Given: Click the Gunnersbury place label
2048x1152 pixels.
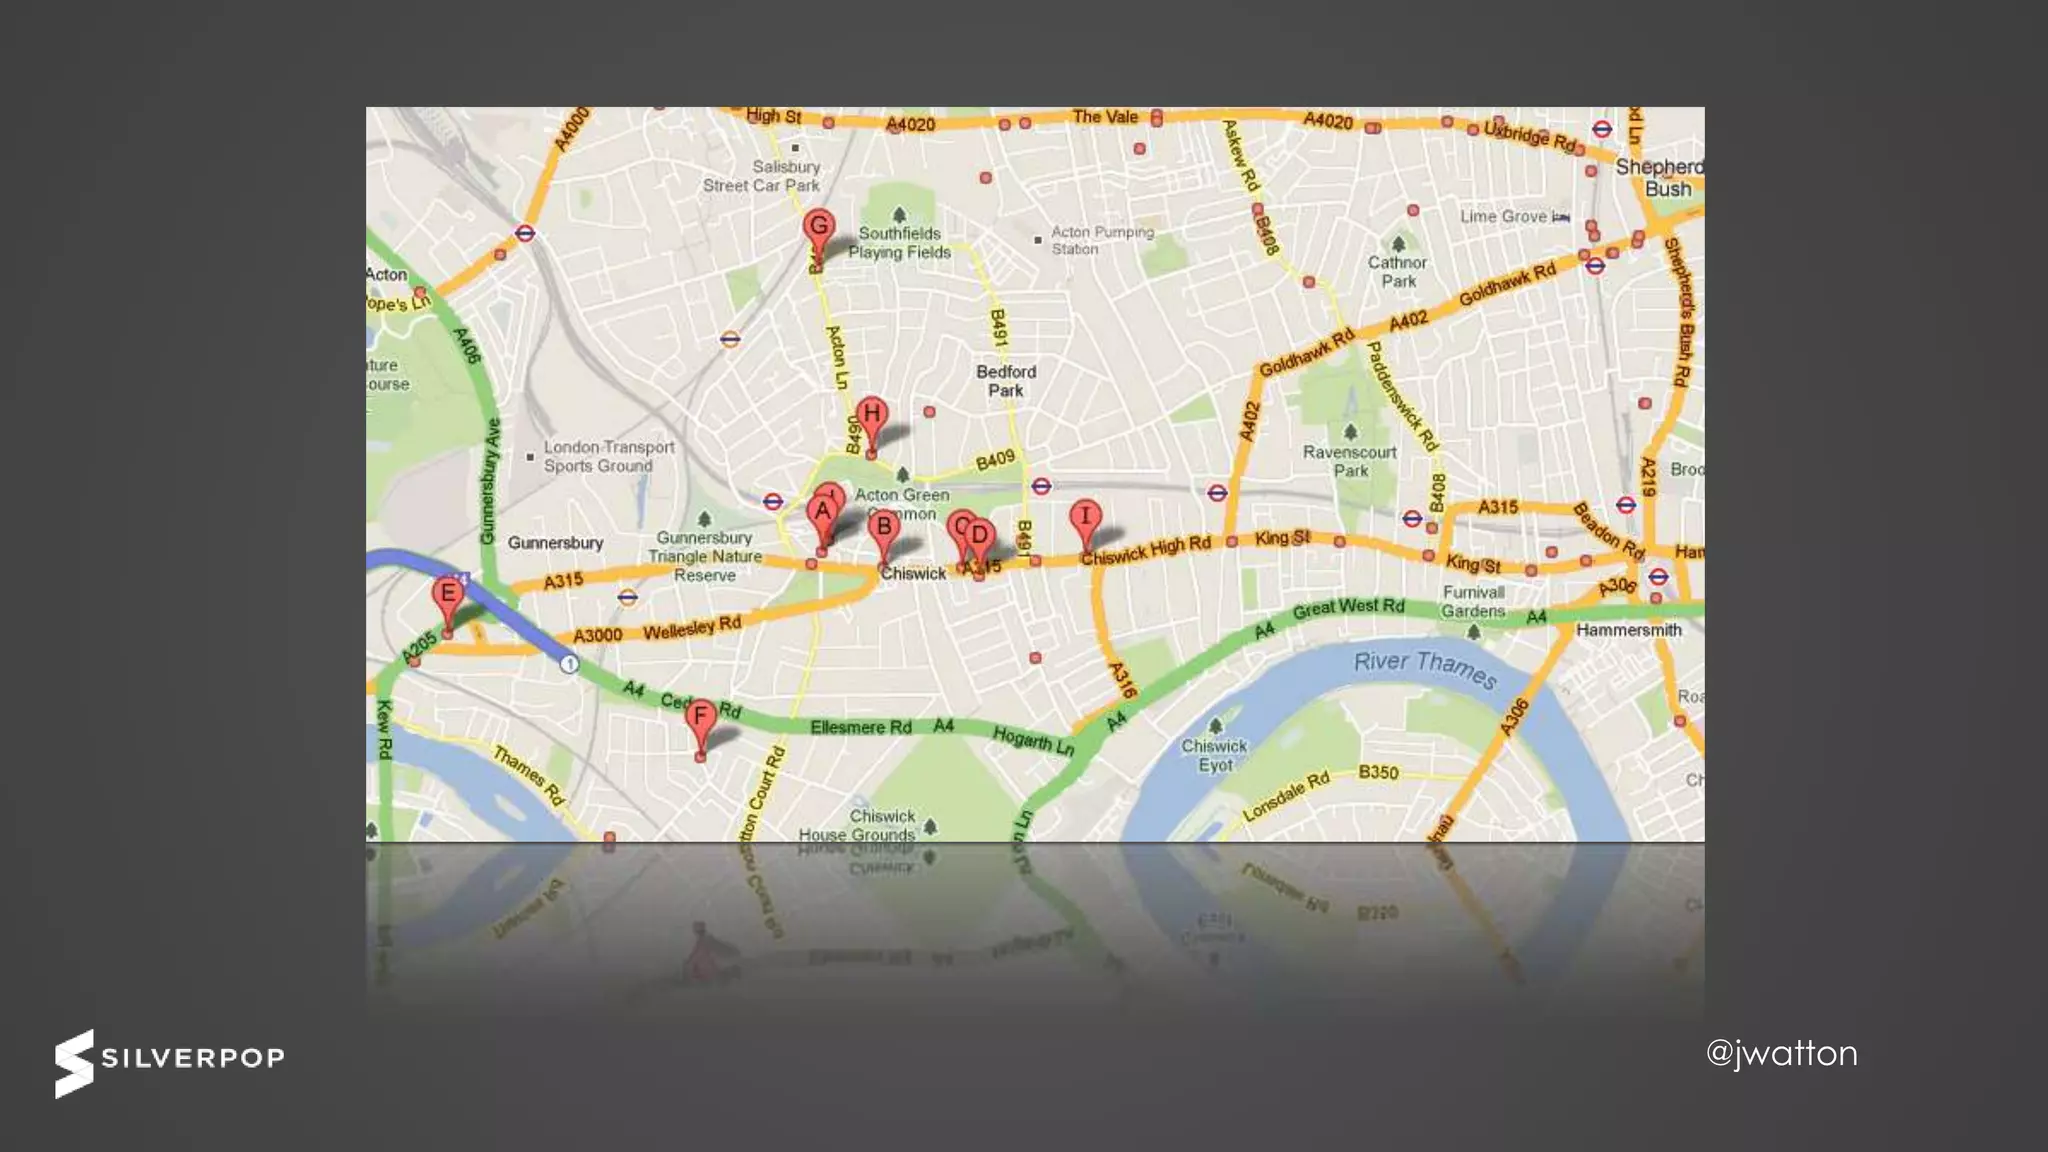Looking at the screenshot, I should (x=555, y=543).
